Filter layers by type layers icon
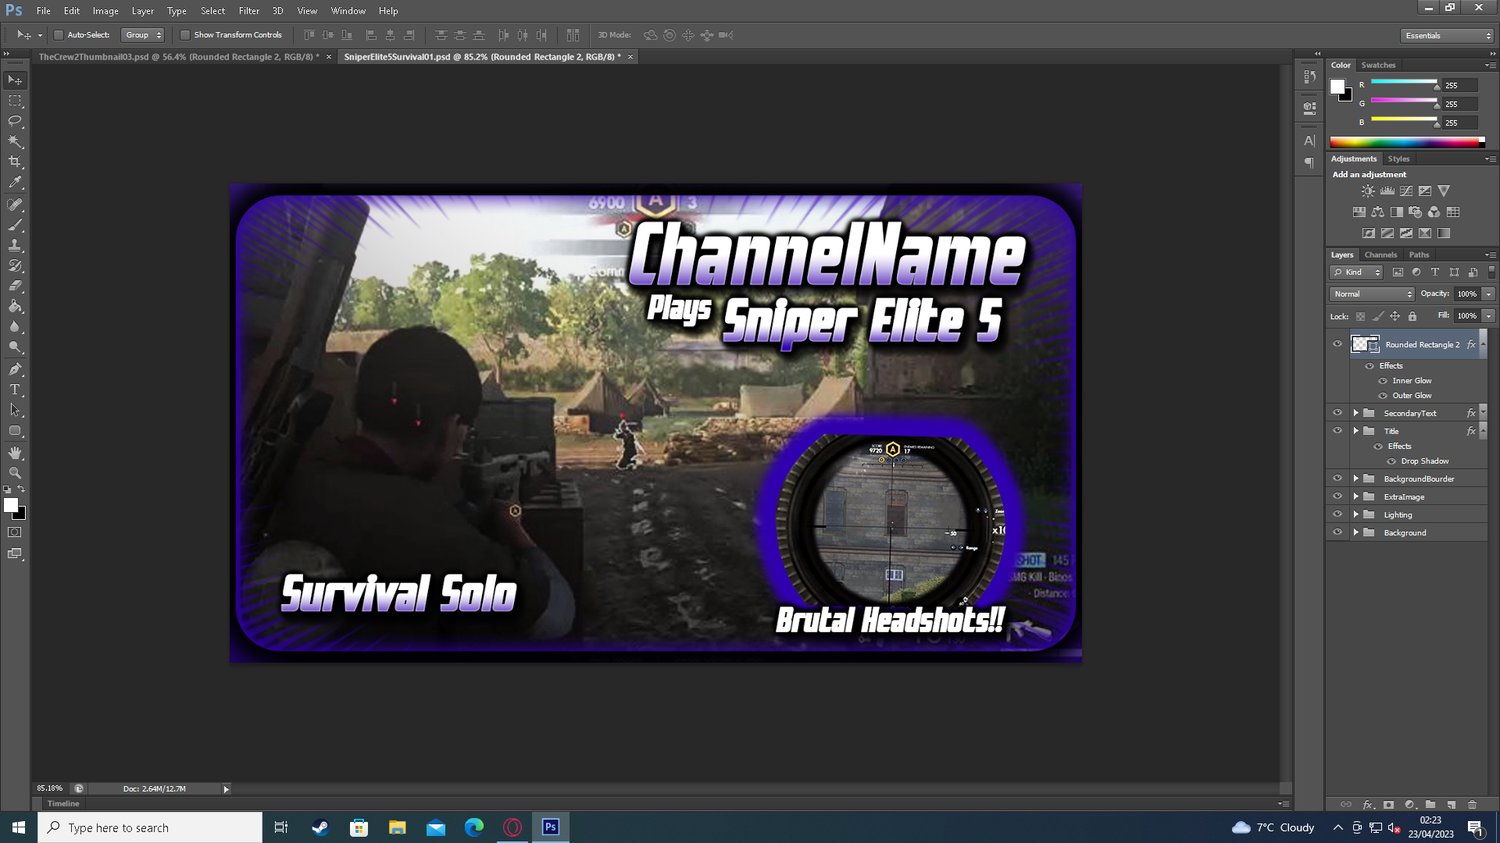Screen dimensions: 1500x843 coord(1435,272)
